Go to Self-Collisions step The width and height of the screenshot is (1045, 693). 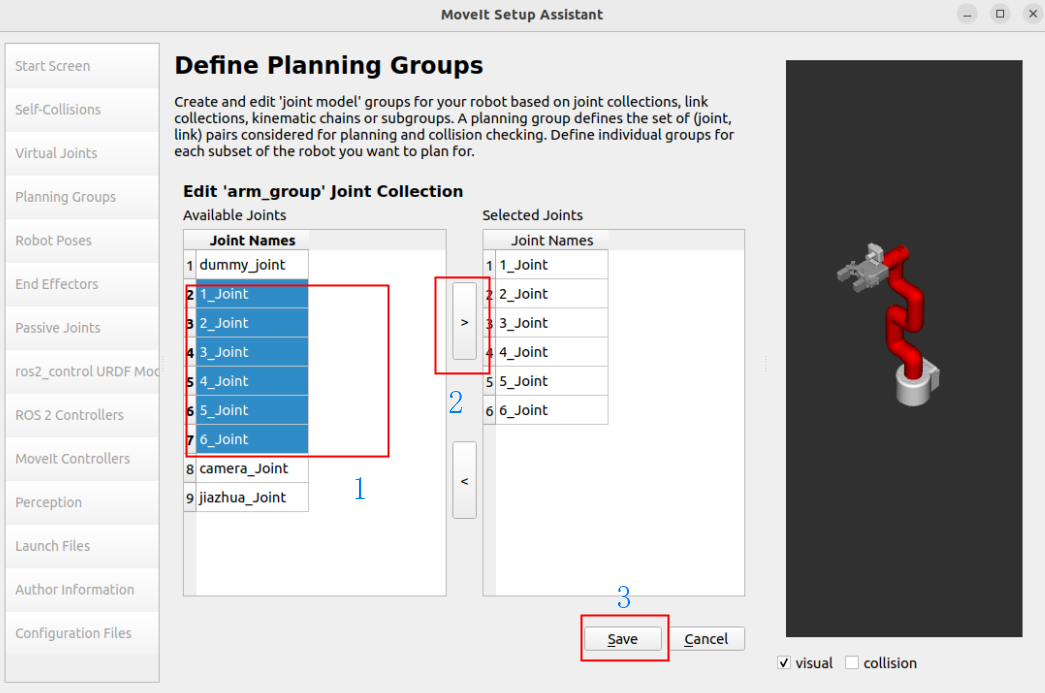click(82, 109)
